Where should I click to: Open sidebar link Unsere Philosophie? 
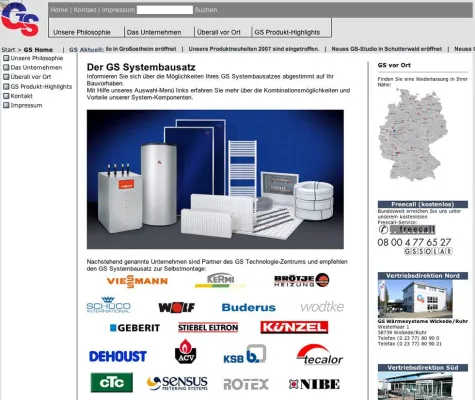(37, 58)
